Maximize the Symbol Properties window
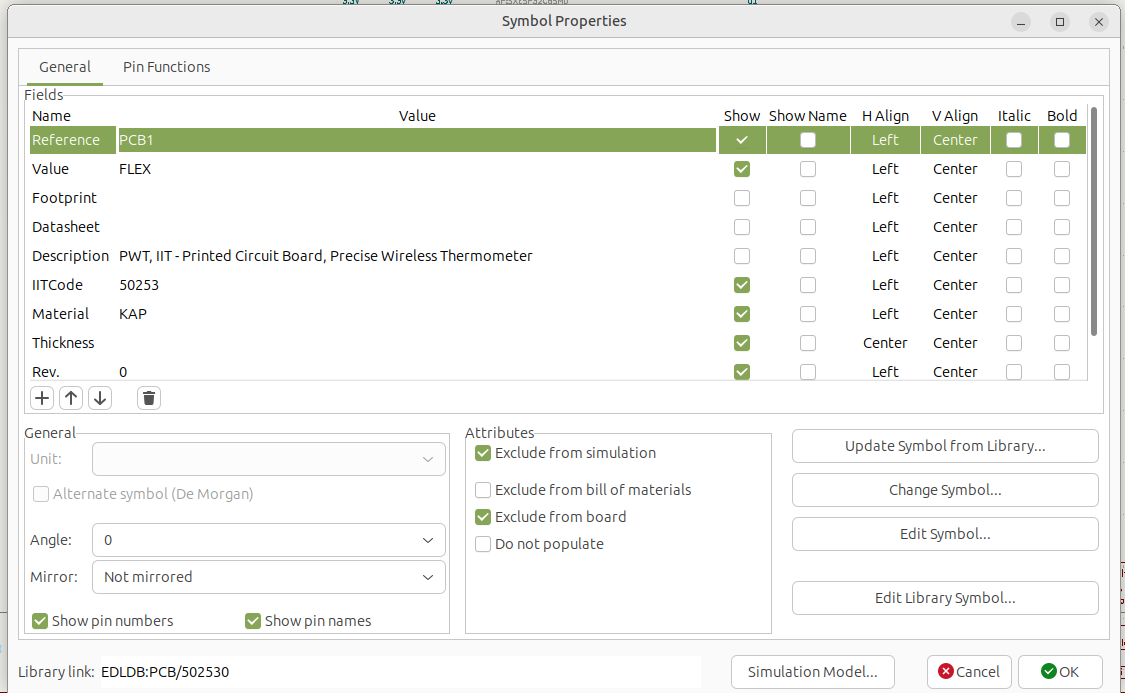Viewport: 1125px width, 693px height. click(x=1060, y=21)
